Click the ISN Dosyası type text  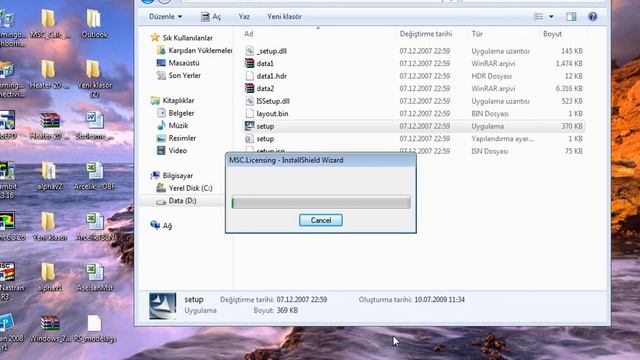tap(490, 151)
